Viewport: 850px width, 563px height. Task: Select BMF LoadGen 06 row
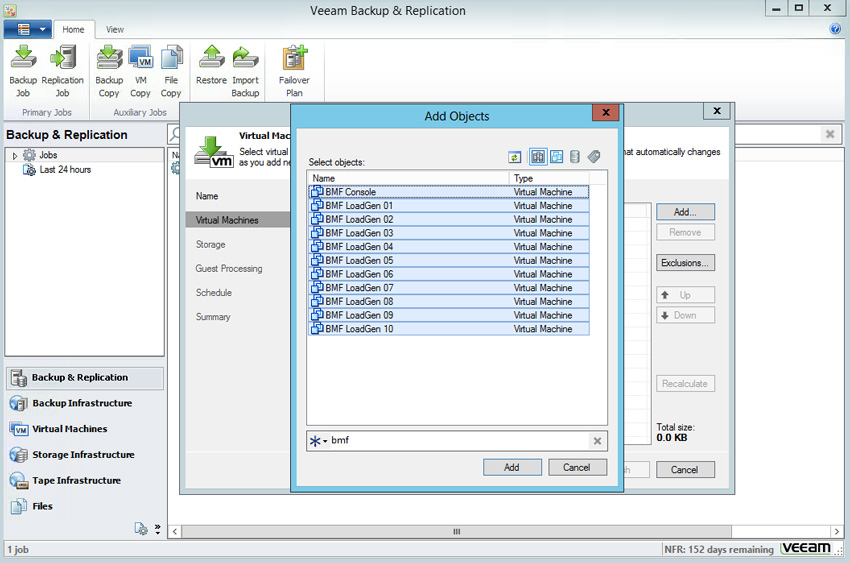point(449,274)
